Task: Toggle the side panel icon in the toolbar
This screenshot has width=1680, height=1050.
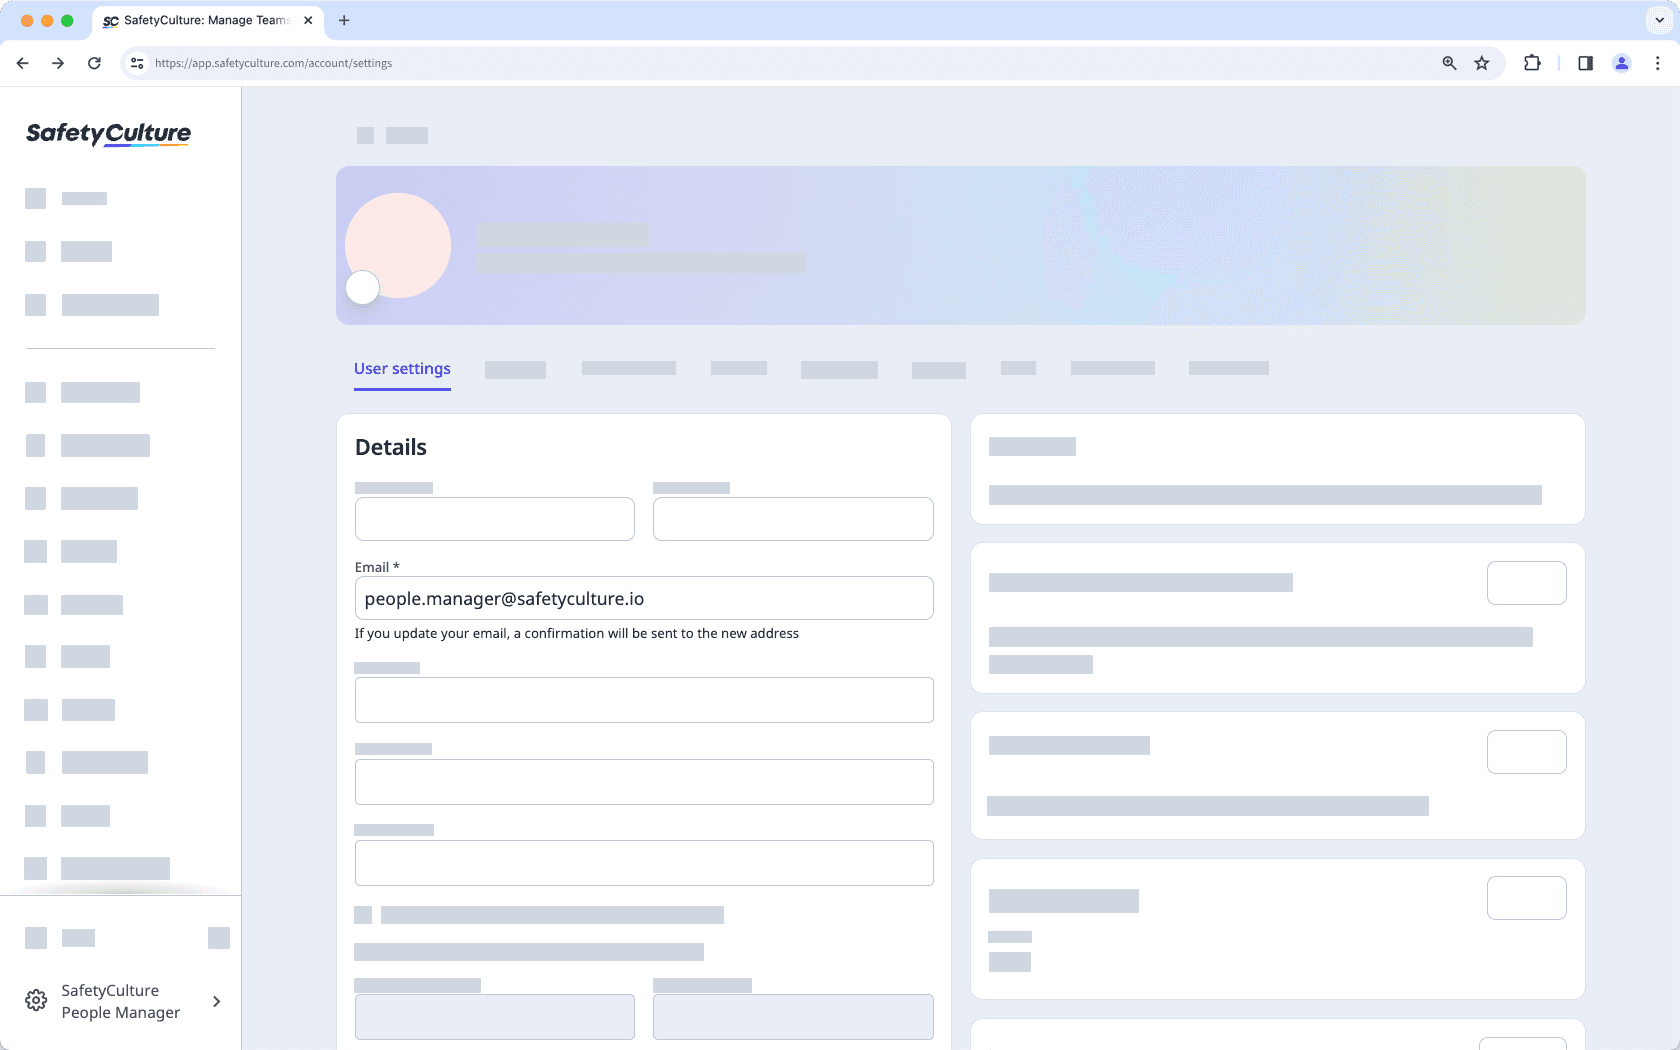Action: coord(1585,62)
